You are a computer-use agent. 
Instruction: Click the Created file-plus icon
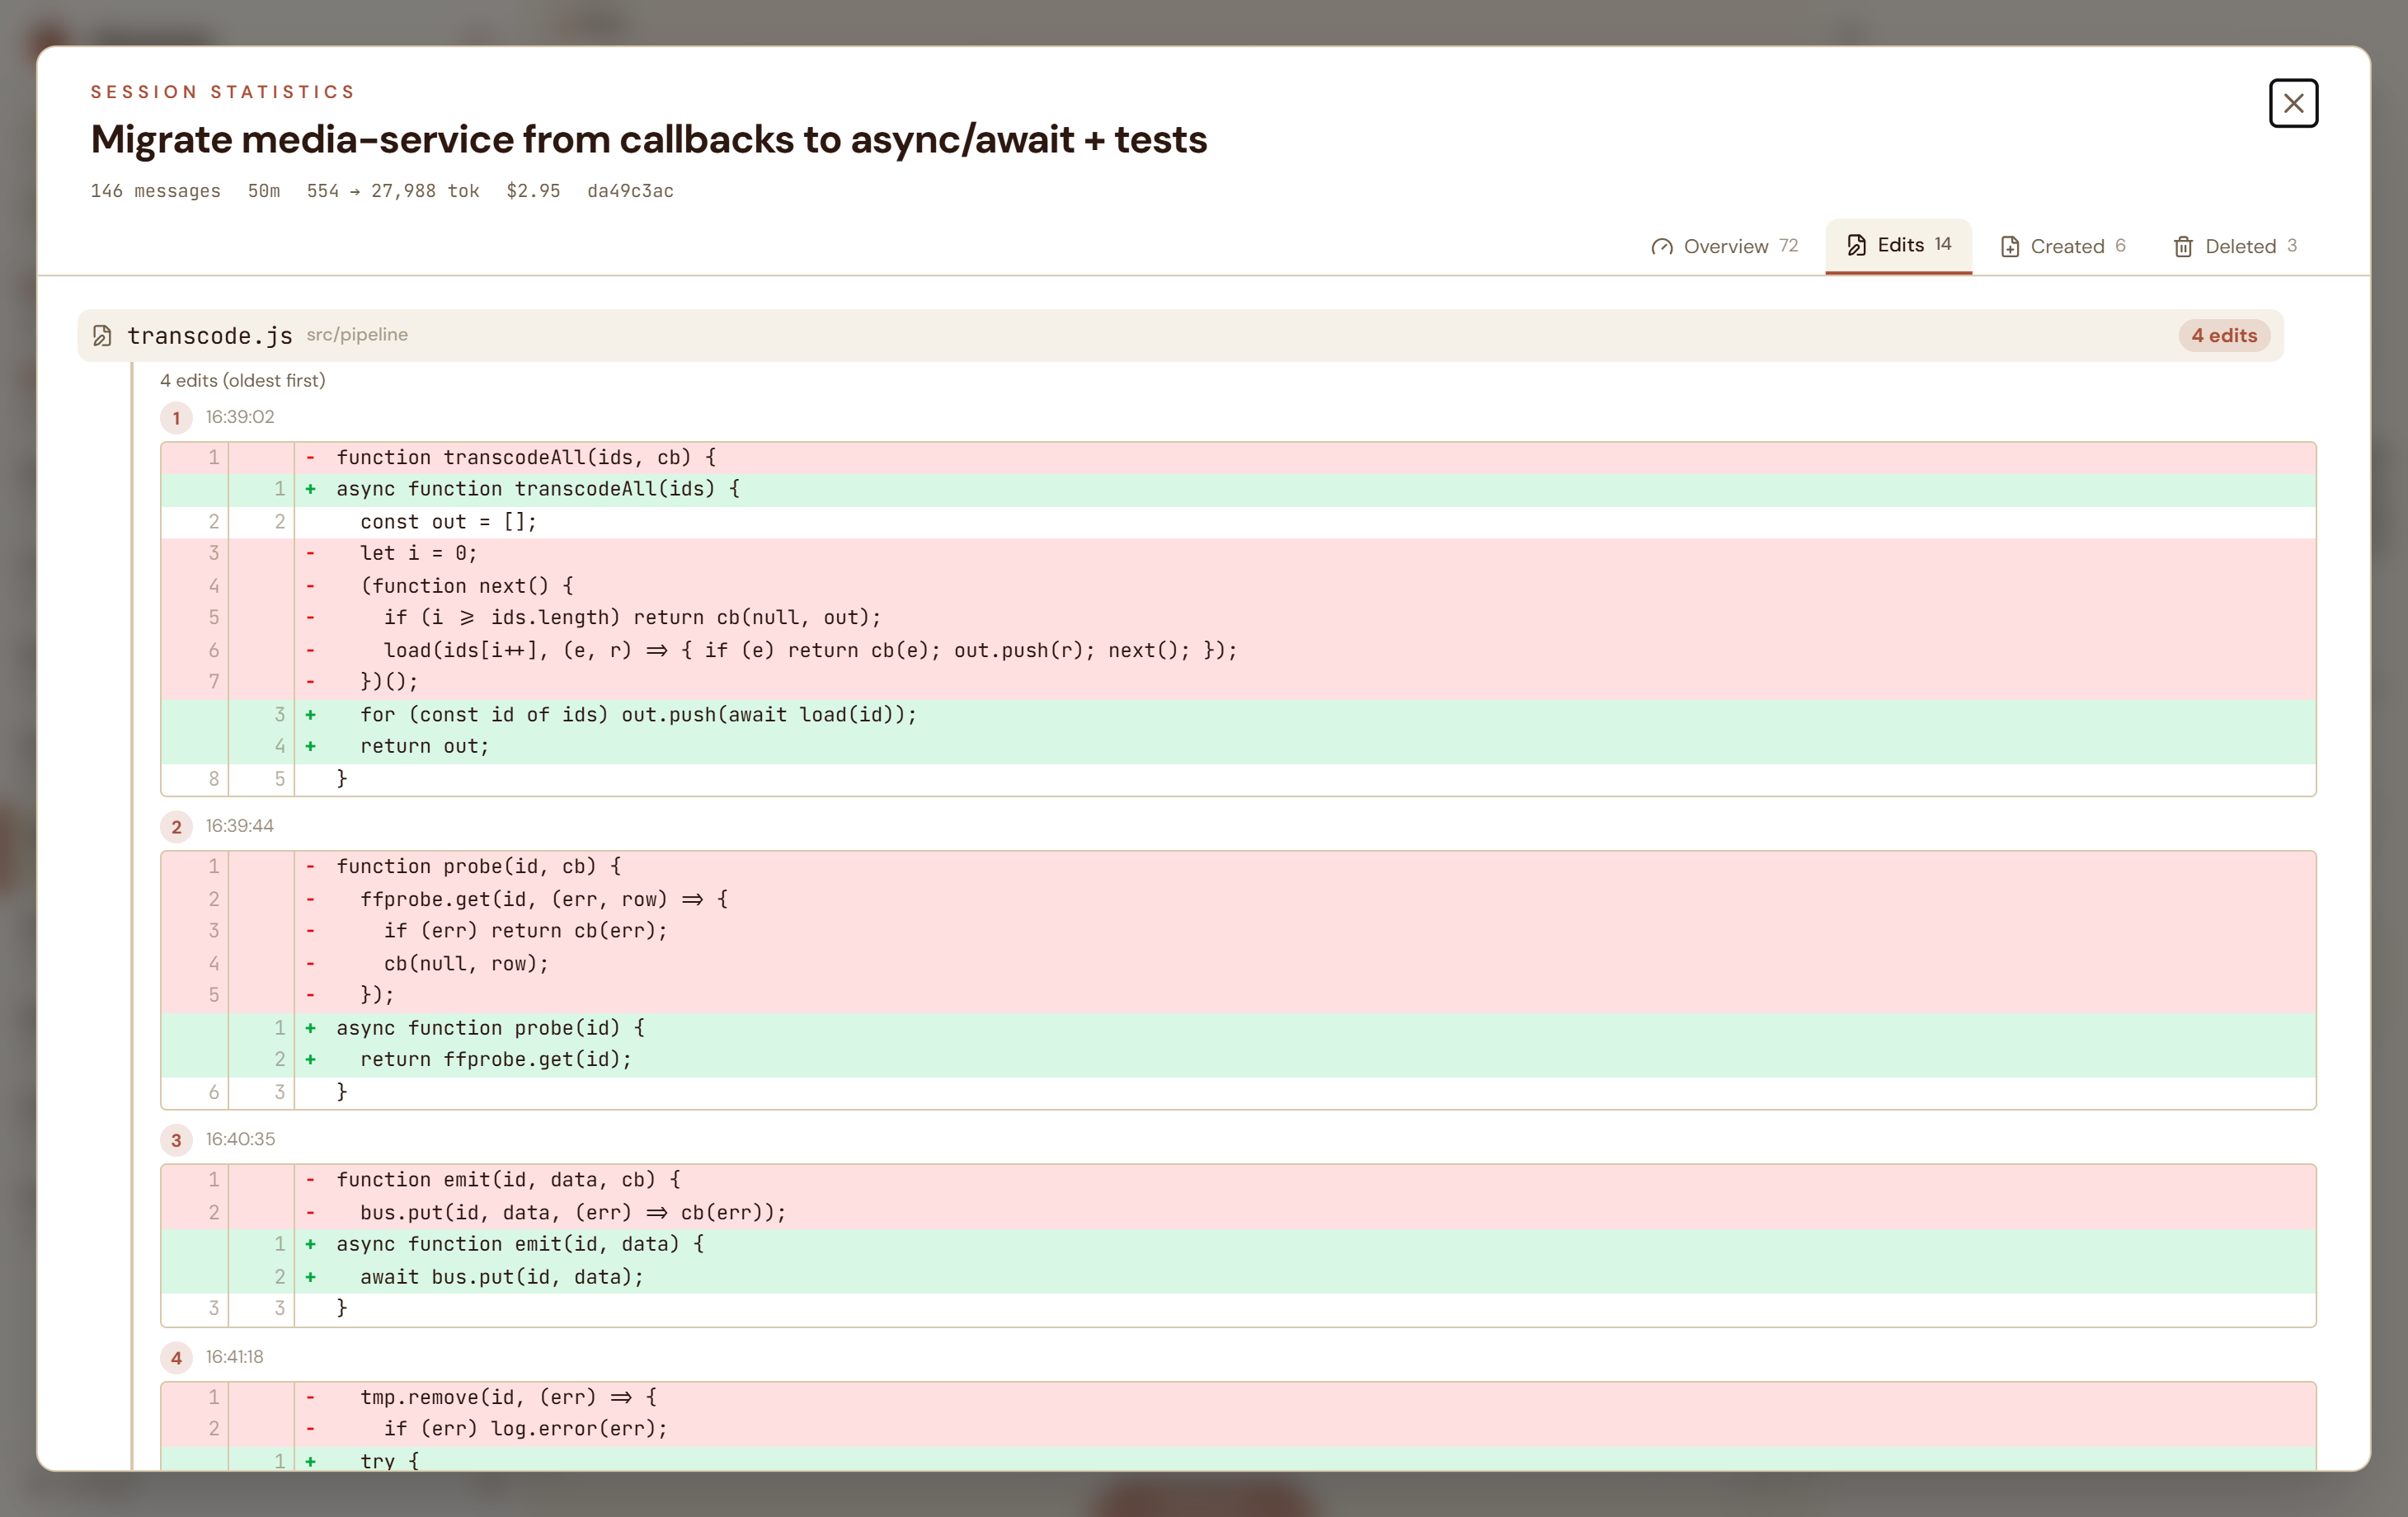[x=2009, y=247]
